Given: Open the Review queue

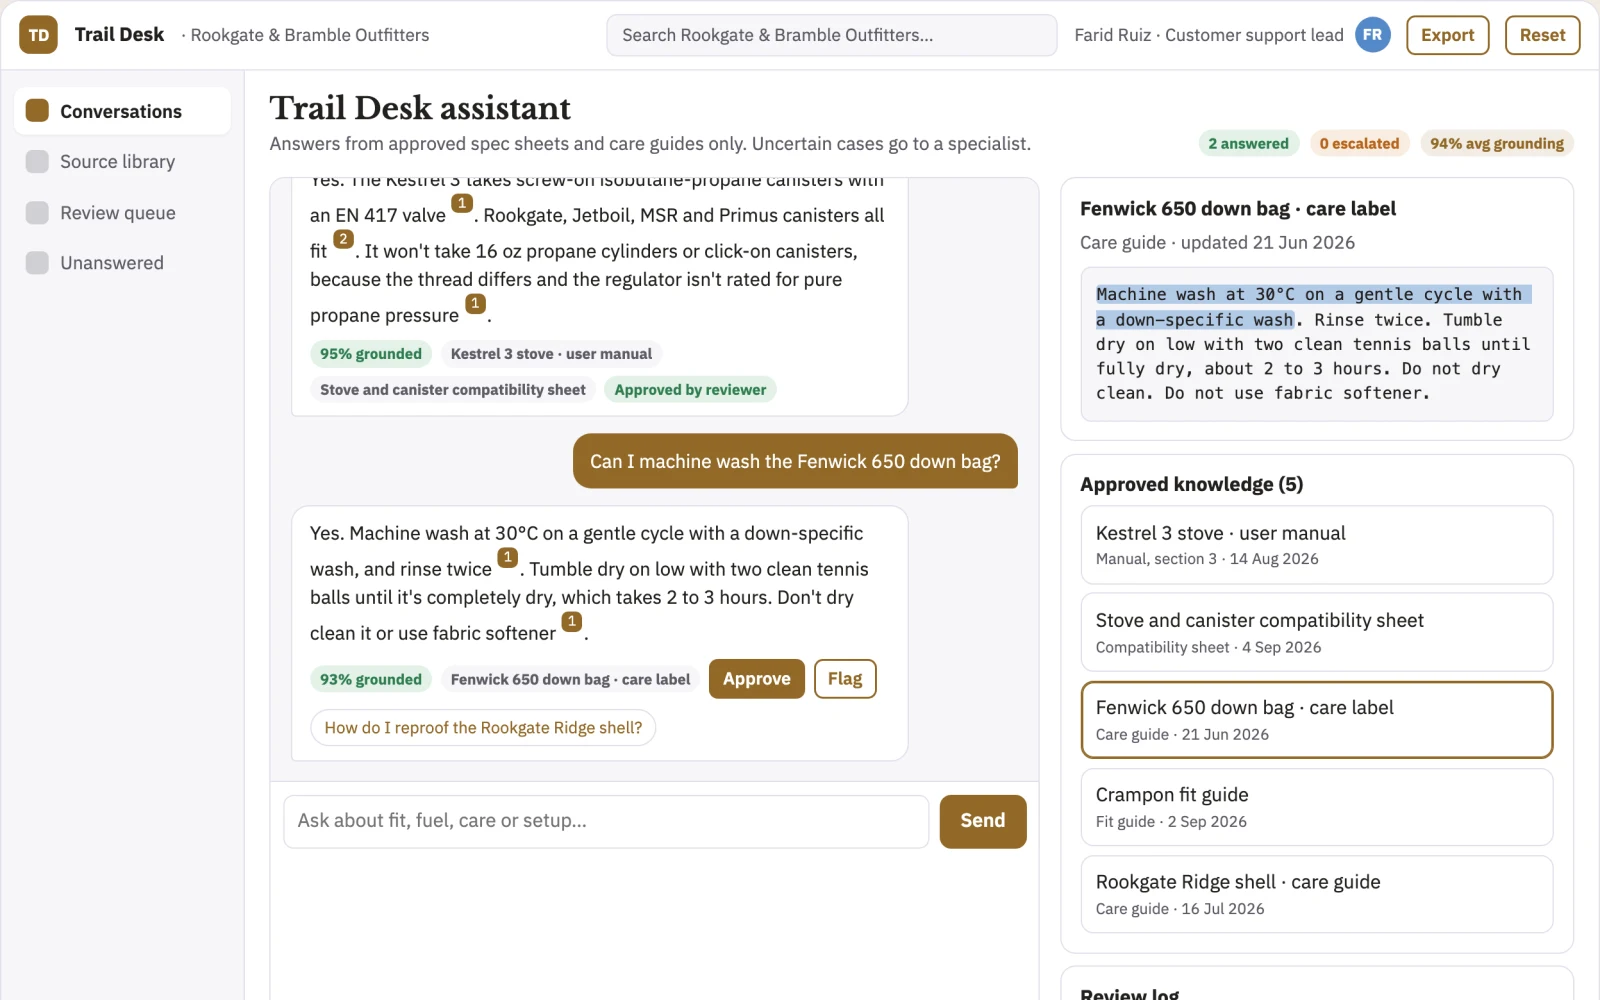Looking at the screenshot, I should click(122, 213).
